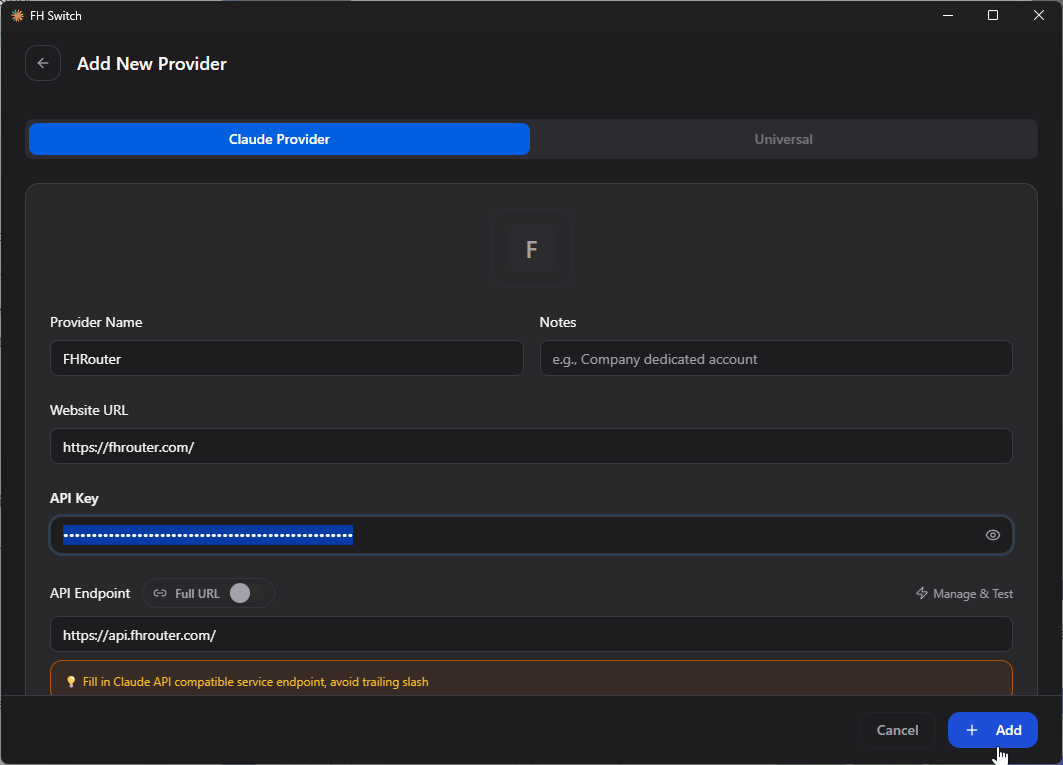
Task: Click the Provider Name field
Action: coord(287,358)
